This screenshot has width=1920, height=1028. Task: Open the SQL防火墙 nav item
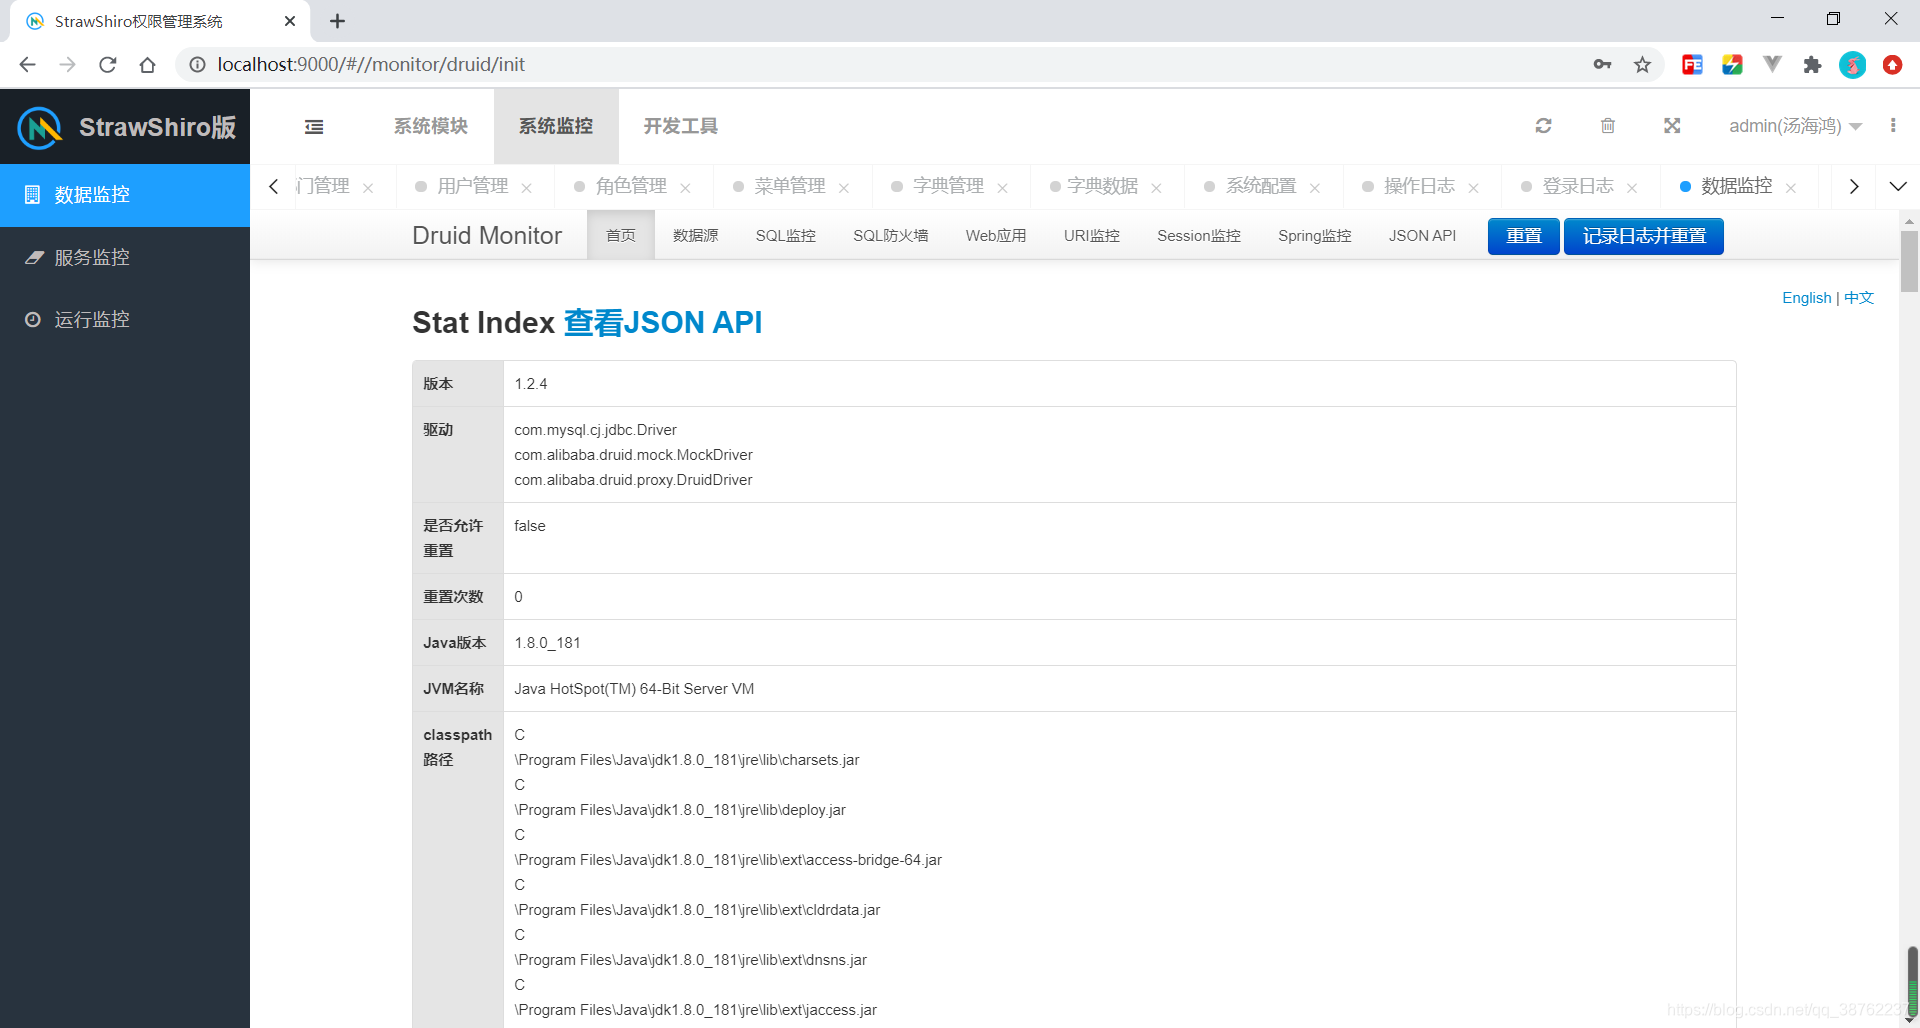click(x=891, y=235)
